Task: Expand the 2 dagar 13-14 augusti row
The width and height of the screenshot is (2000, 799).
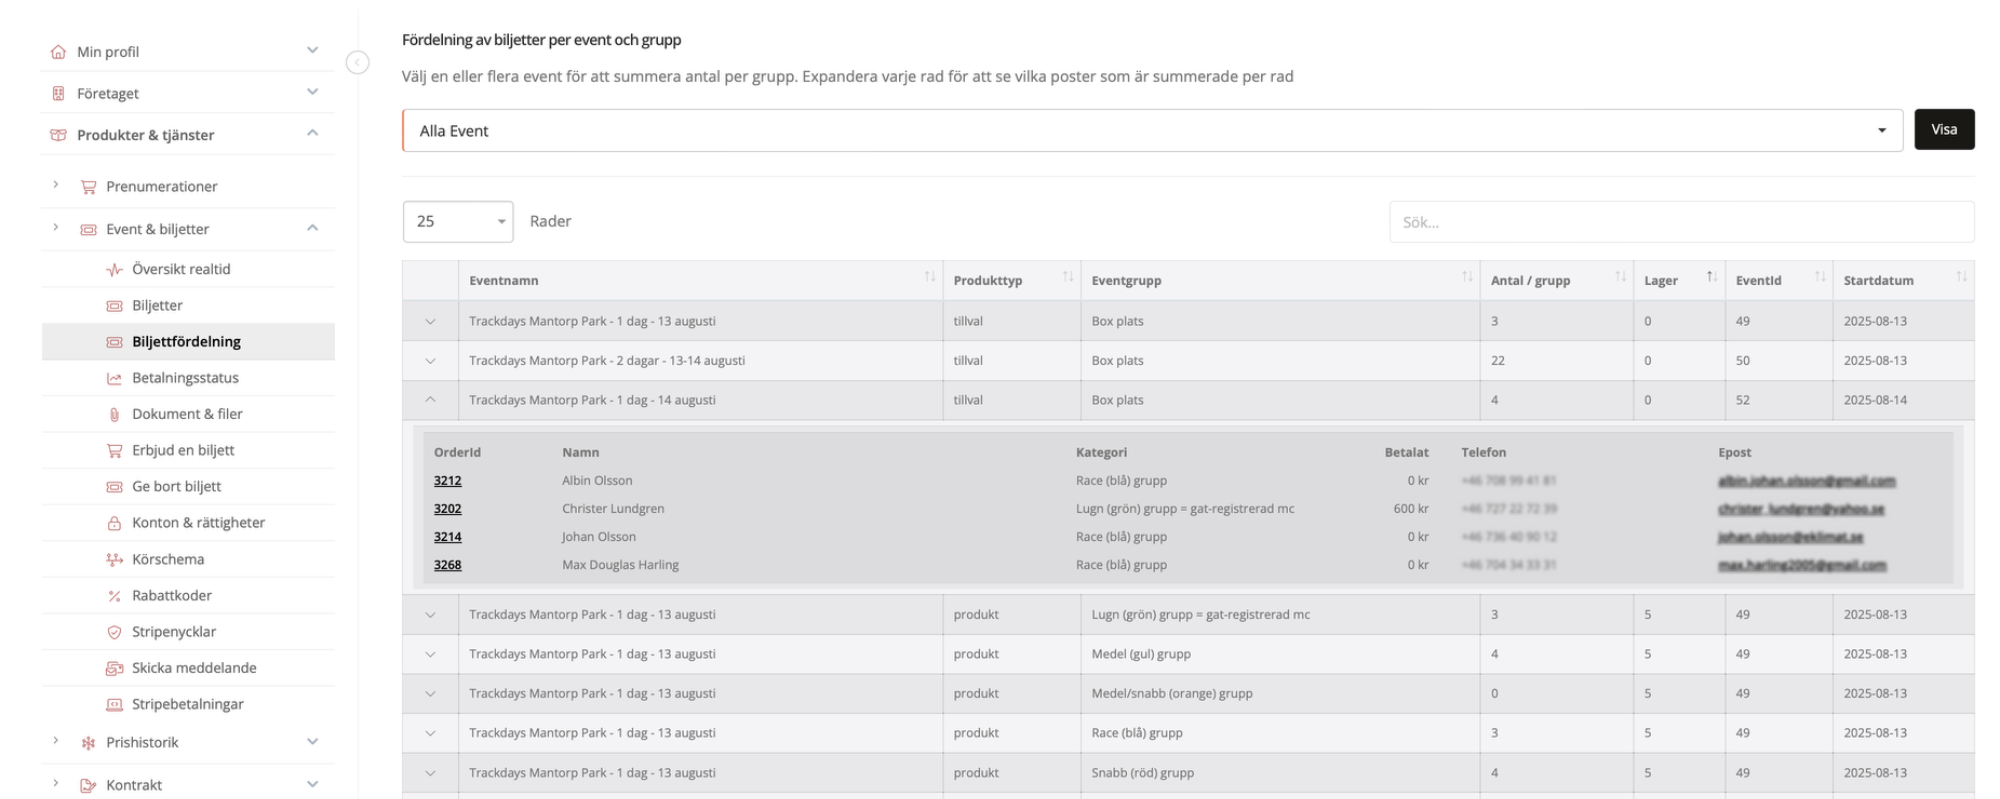Action: (x=430, y=361)
